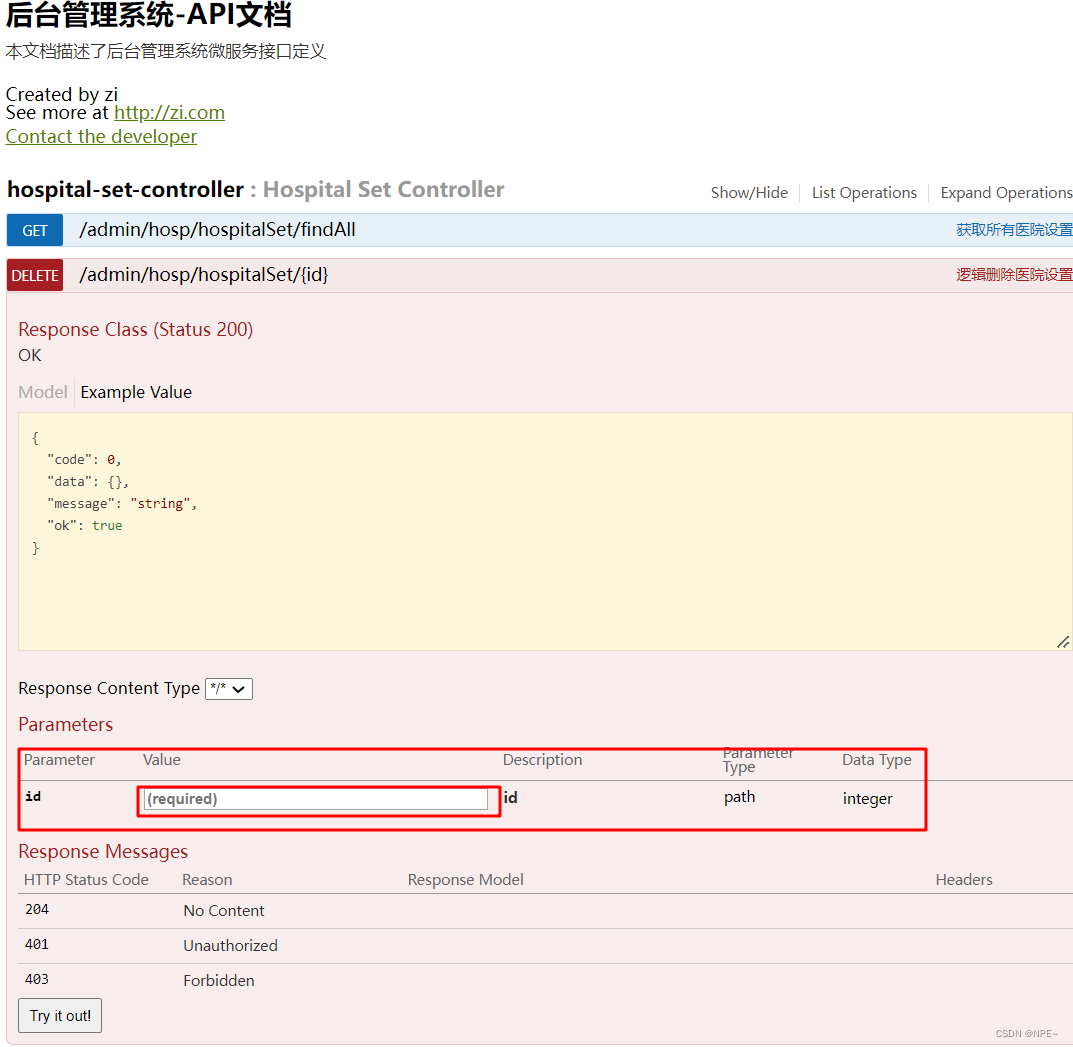Click the 'Forbidden' reason text

[219, 981]
